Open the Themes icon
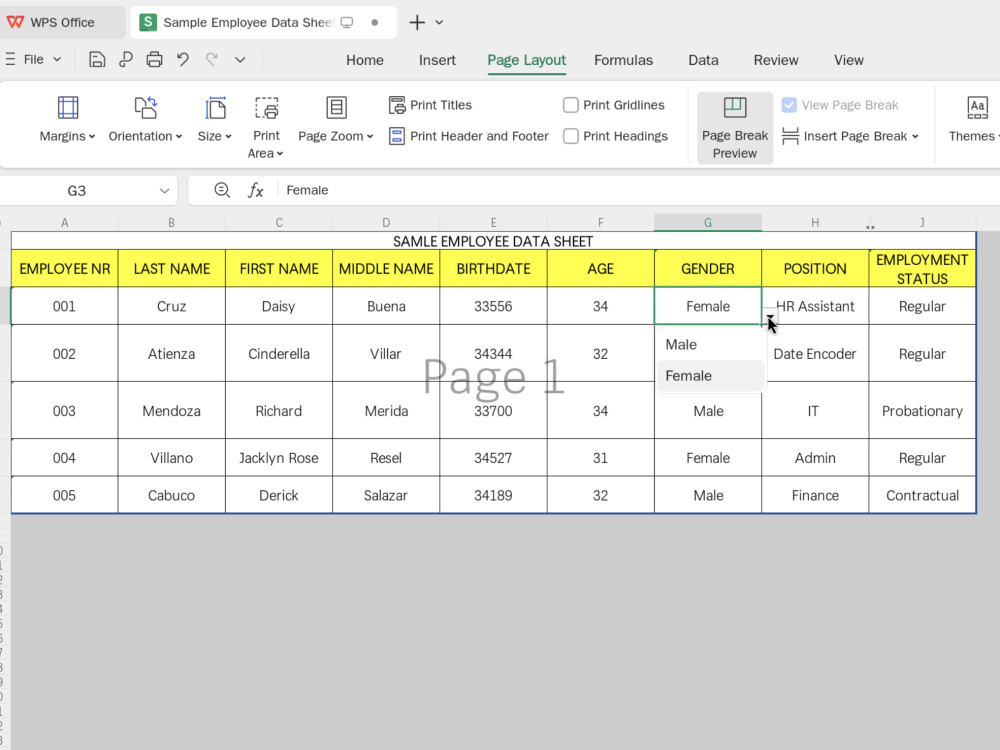Screen dimensions: 1000x750 [x=977, y=108]
